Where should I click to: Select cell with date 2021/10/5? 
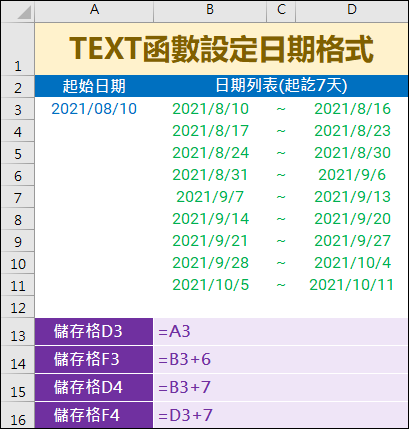pyautogui.click(x=210, y=285)
